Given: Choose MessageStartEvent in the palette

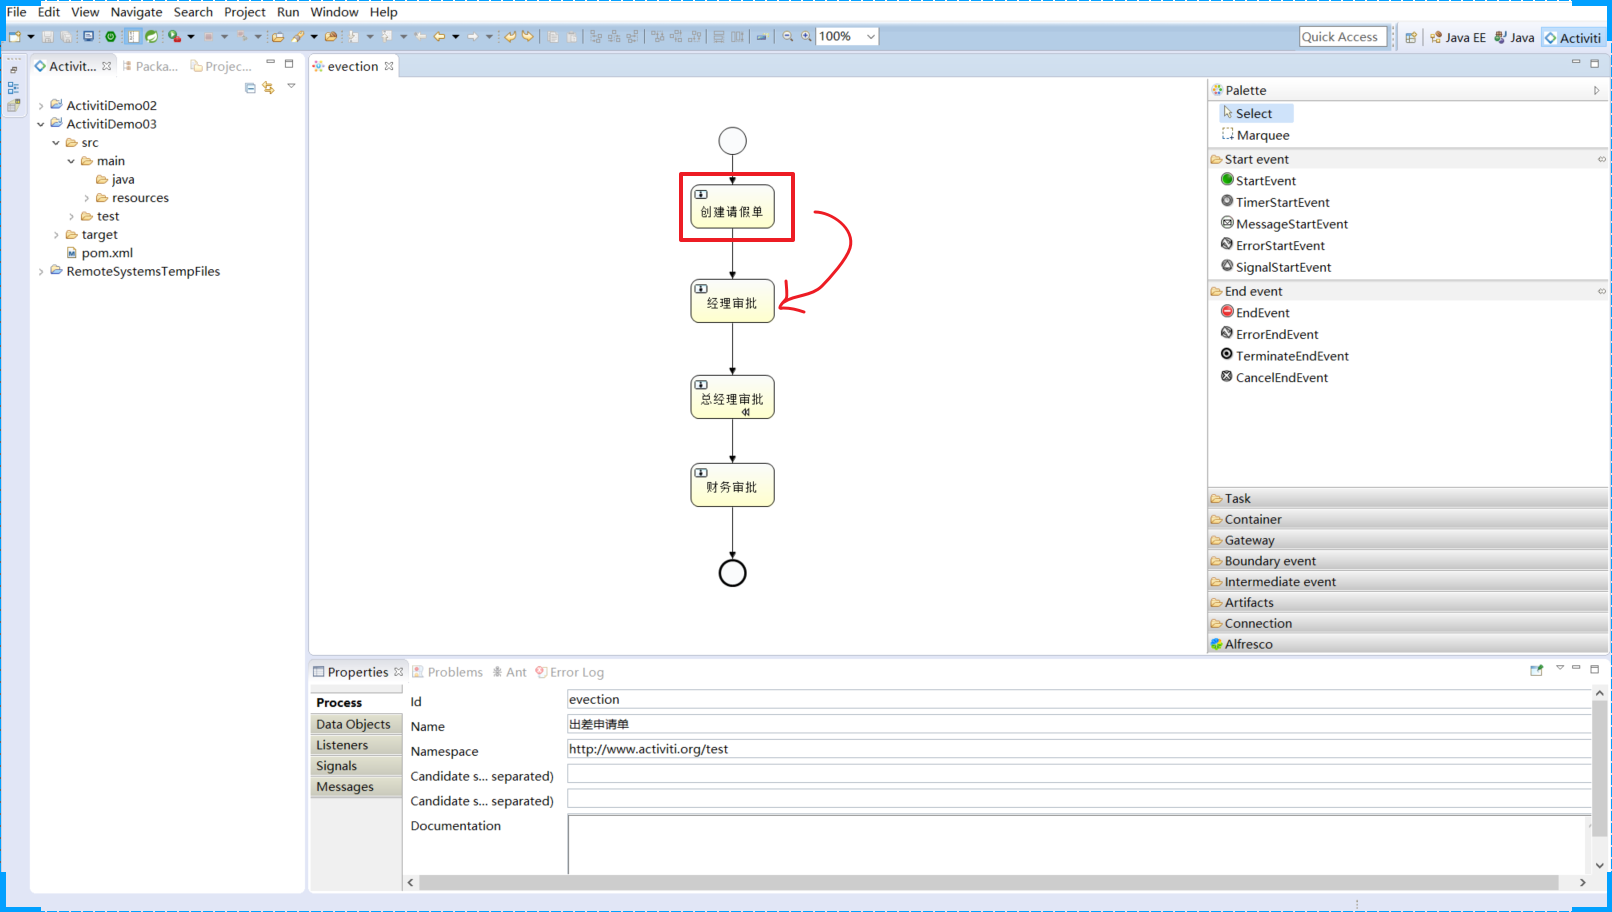Looking at the screenshot, I should click(x=1284, y=224).
